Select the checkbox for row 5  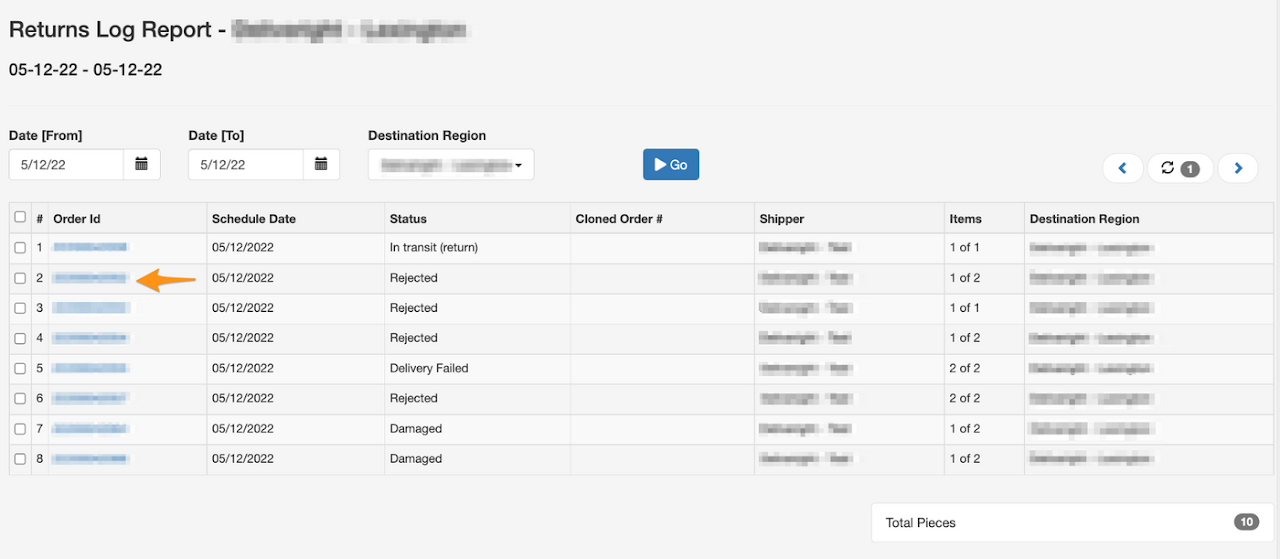tap(20, 368)
